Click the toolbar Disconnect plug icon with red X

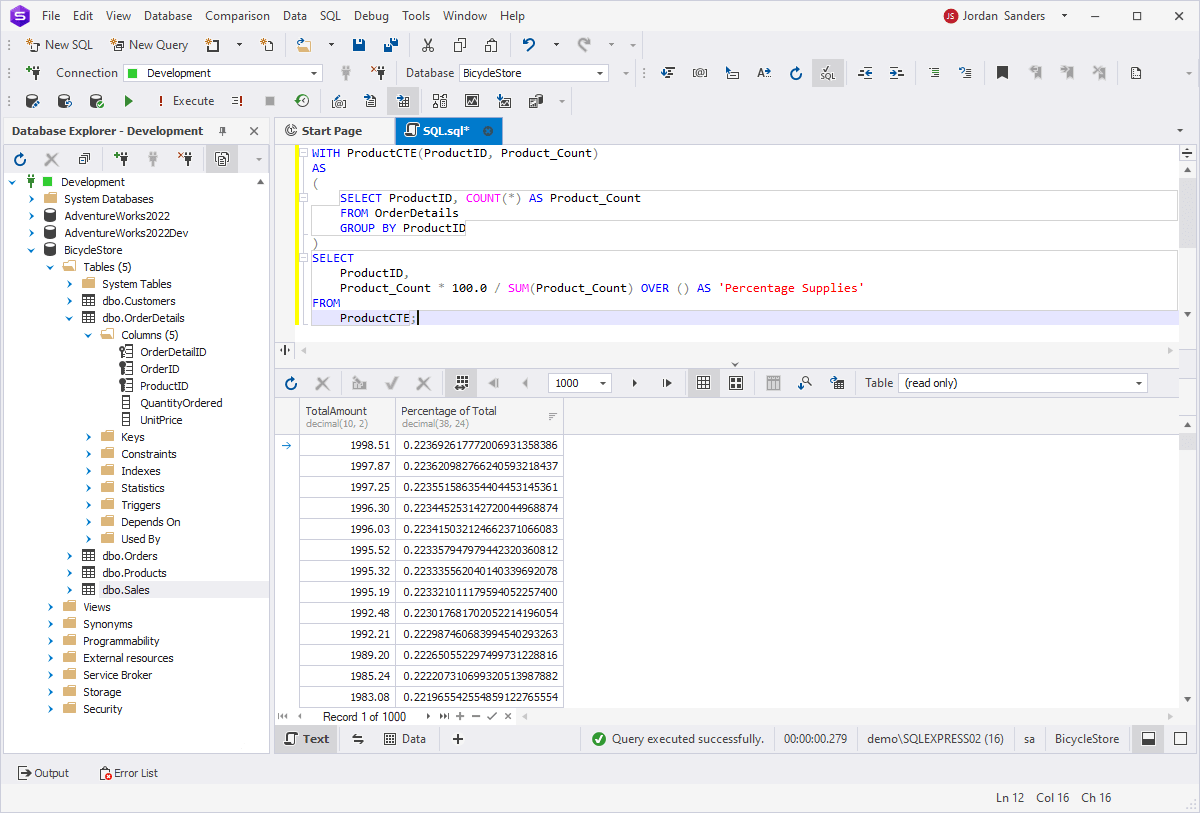[x=378, y=73]
